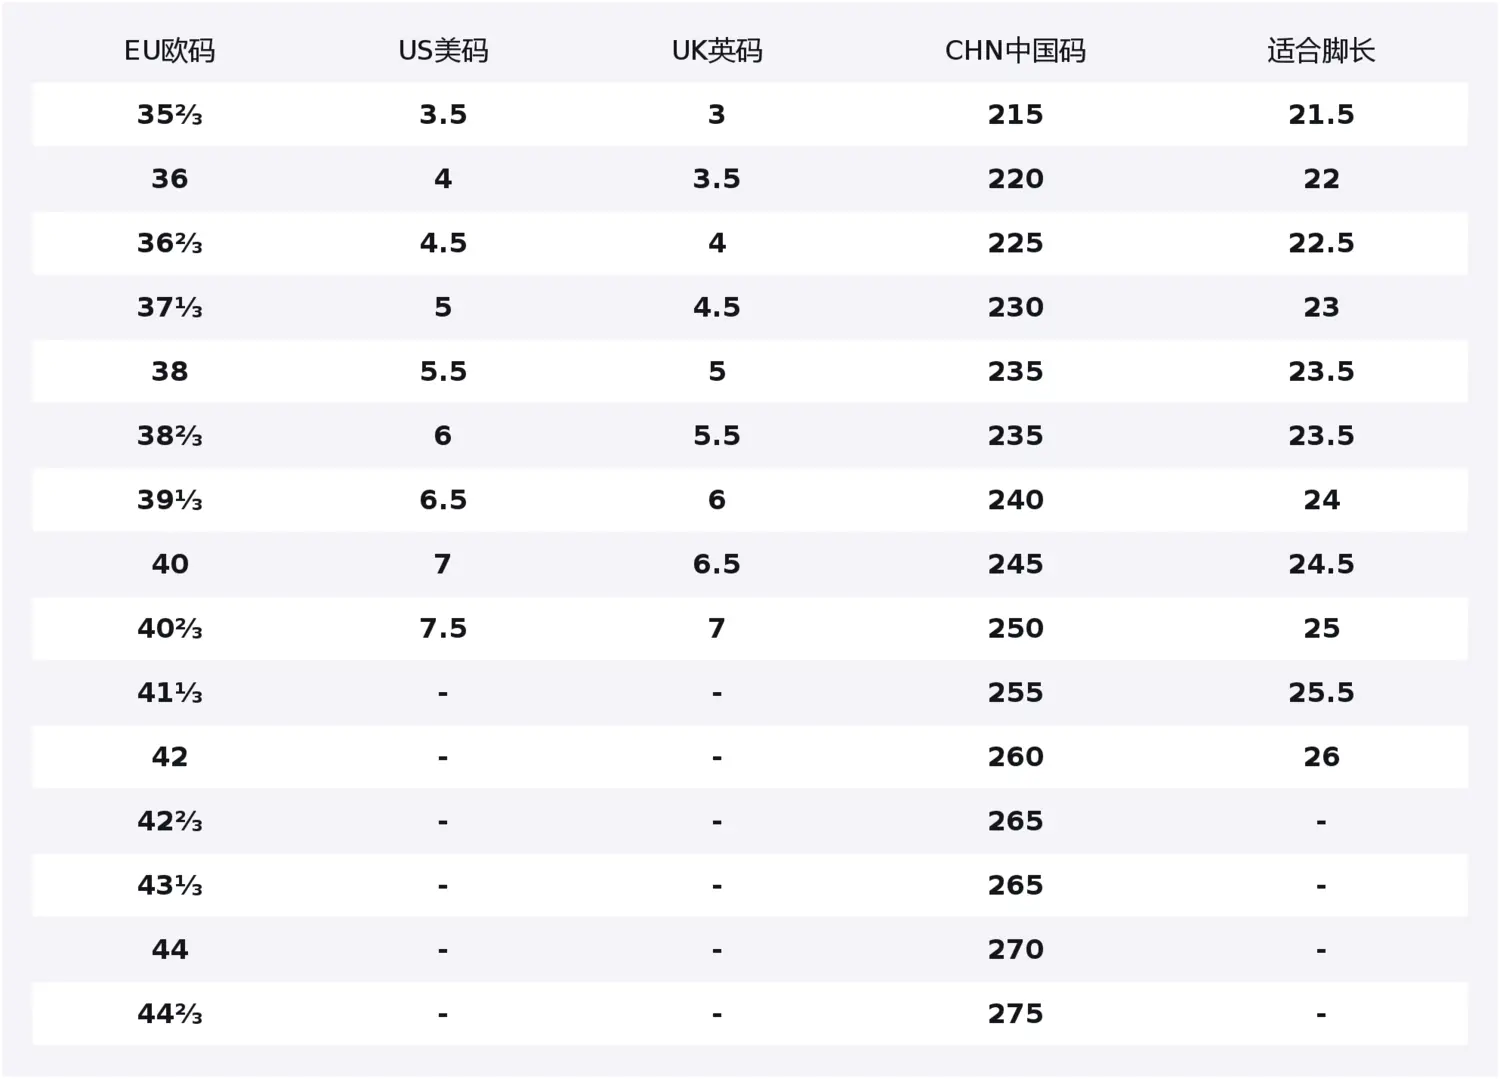The width and height of the screenshot is (1500, 1079).
Task: Click the 适合脚长 column header
Action: pyautogui.click(x=1321, y=51)
